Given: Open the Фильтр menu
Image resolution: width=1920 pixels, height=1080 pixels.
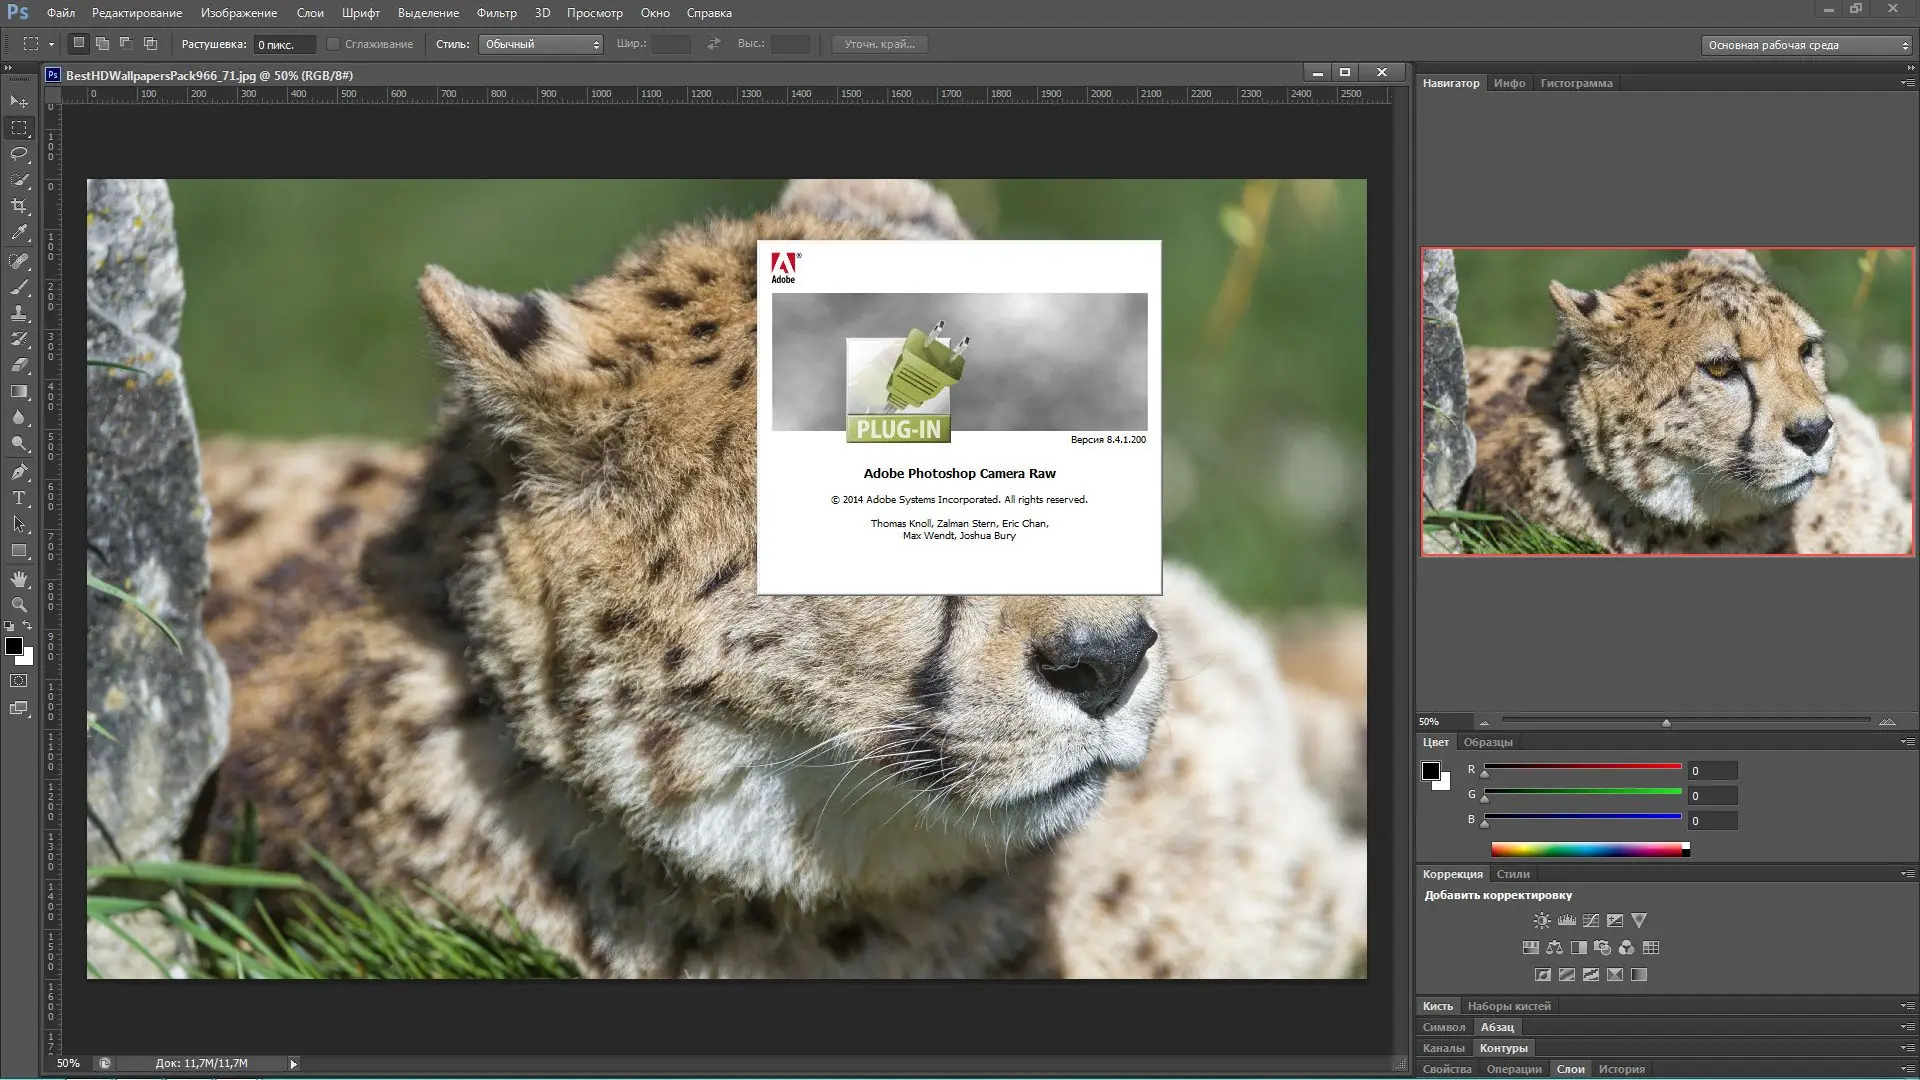Looking at the screenshot, I should click(496, 13).
